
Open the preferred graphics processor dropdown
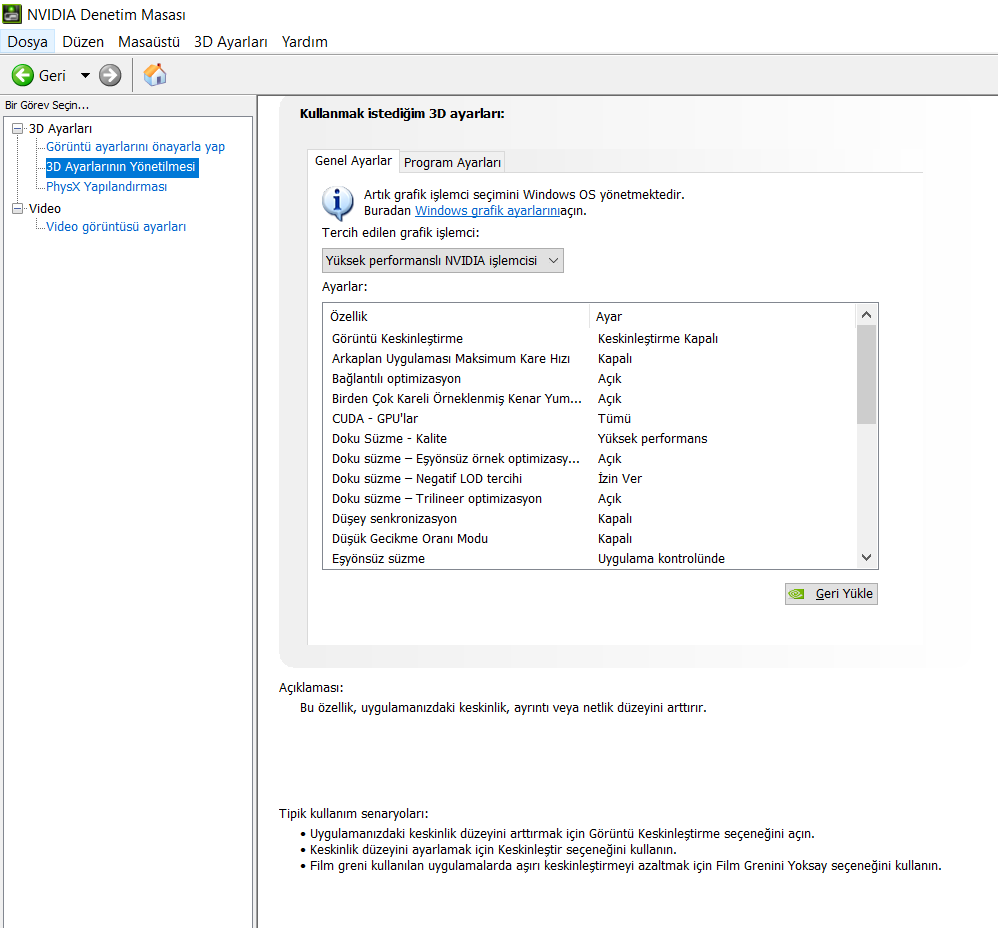click(442, 260)
